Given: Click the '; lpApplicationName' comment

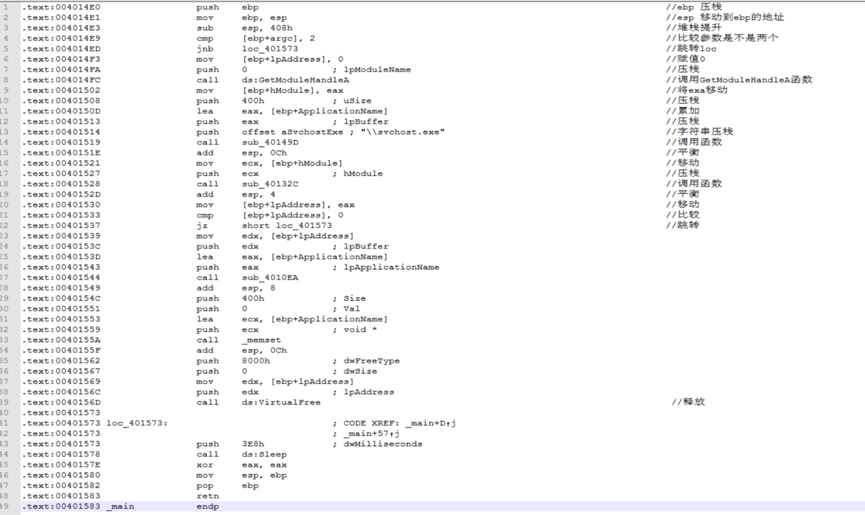Looking at the screenshot, I should [x=386, y=267].
